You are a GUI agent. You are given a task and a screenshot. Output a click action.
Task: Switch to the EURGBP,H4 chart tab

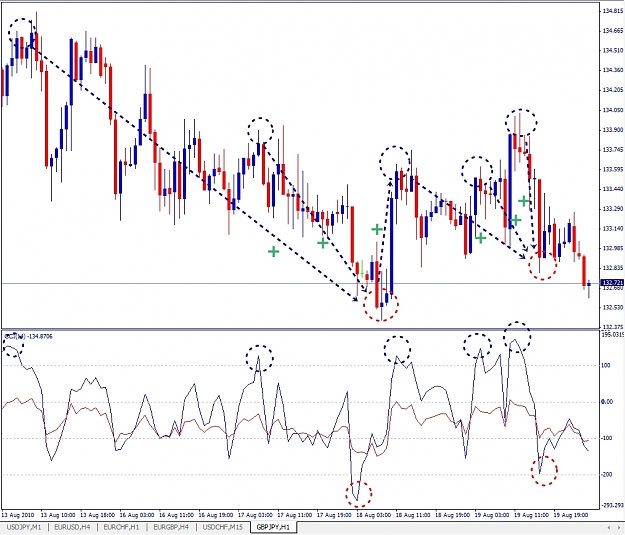point(171,527)
